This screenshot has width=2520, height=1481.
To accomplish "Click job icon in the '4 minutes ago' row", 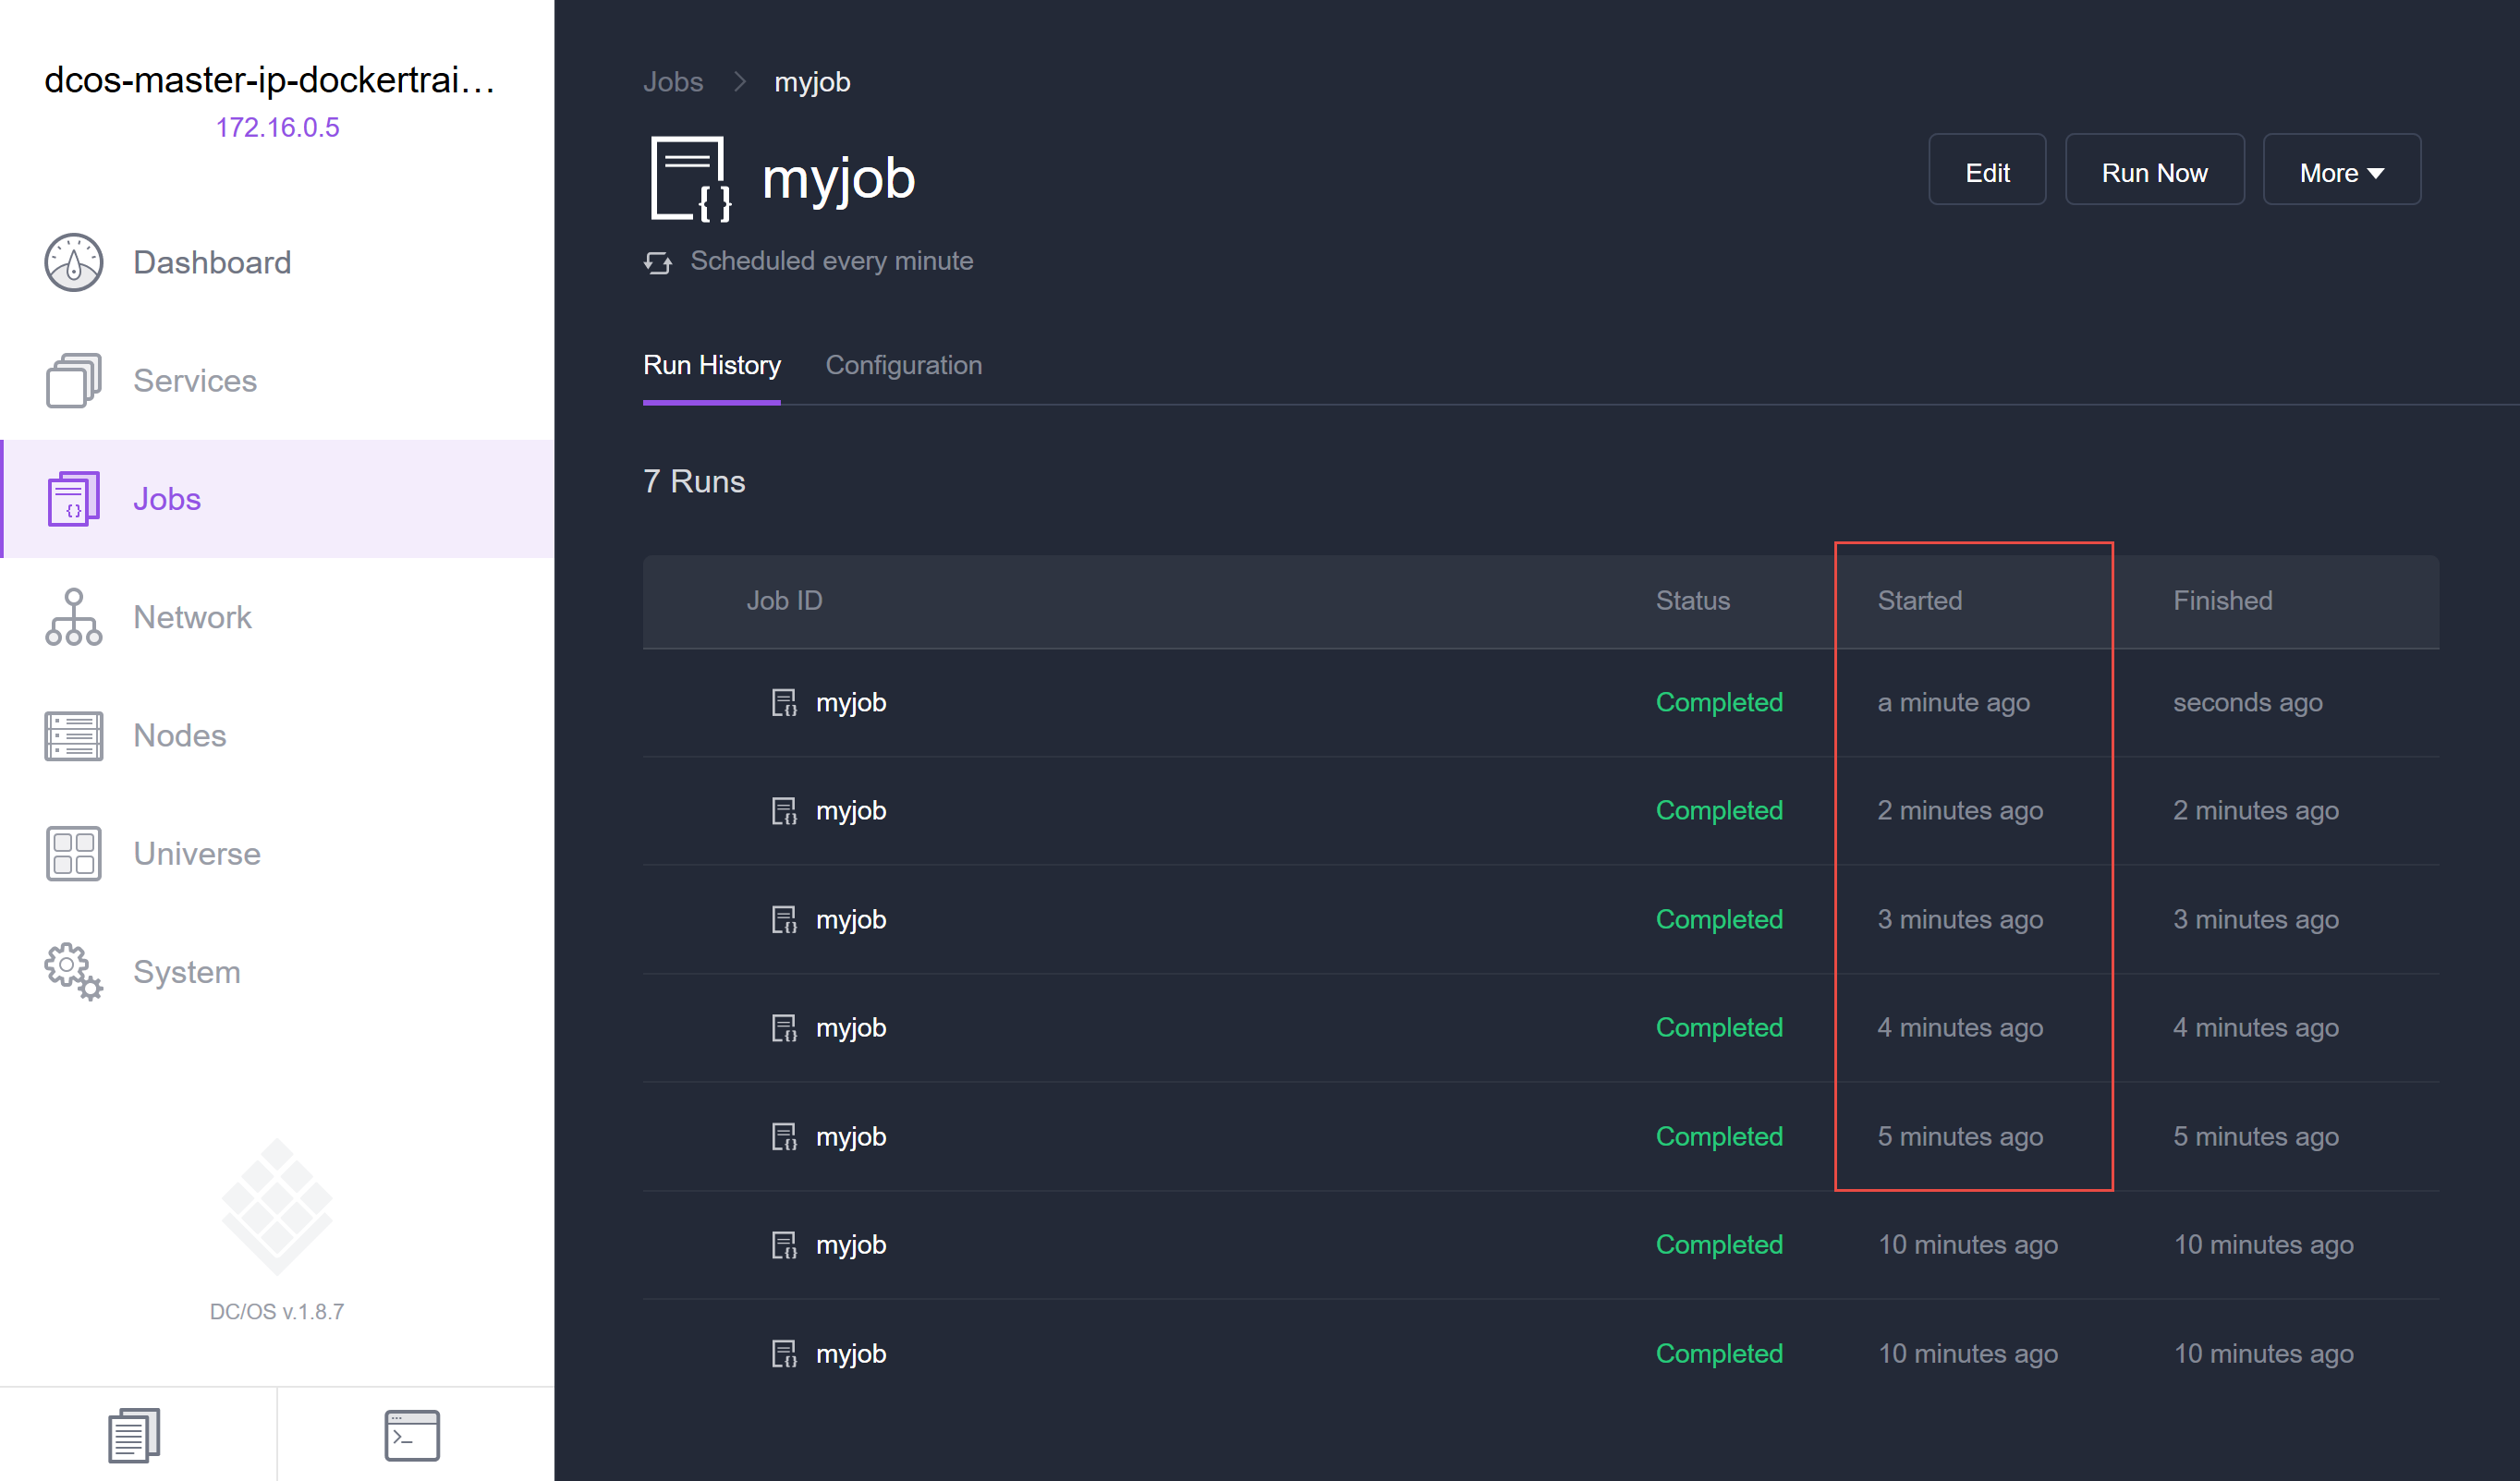I will tap(784, 1028).
